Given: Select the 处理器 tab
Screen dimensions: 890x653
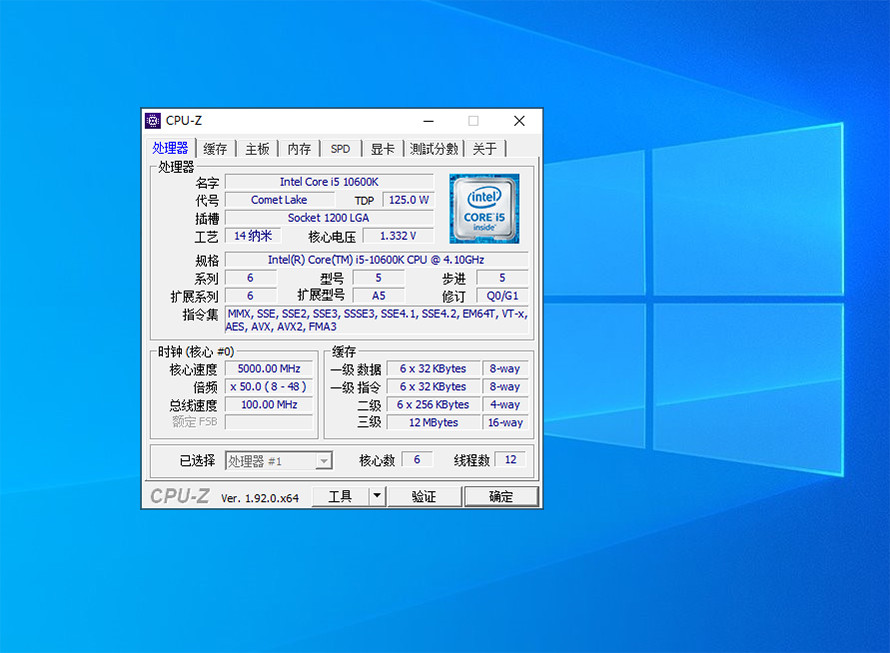Looking at the screenshot, I should point(170,148).
